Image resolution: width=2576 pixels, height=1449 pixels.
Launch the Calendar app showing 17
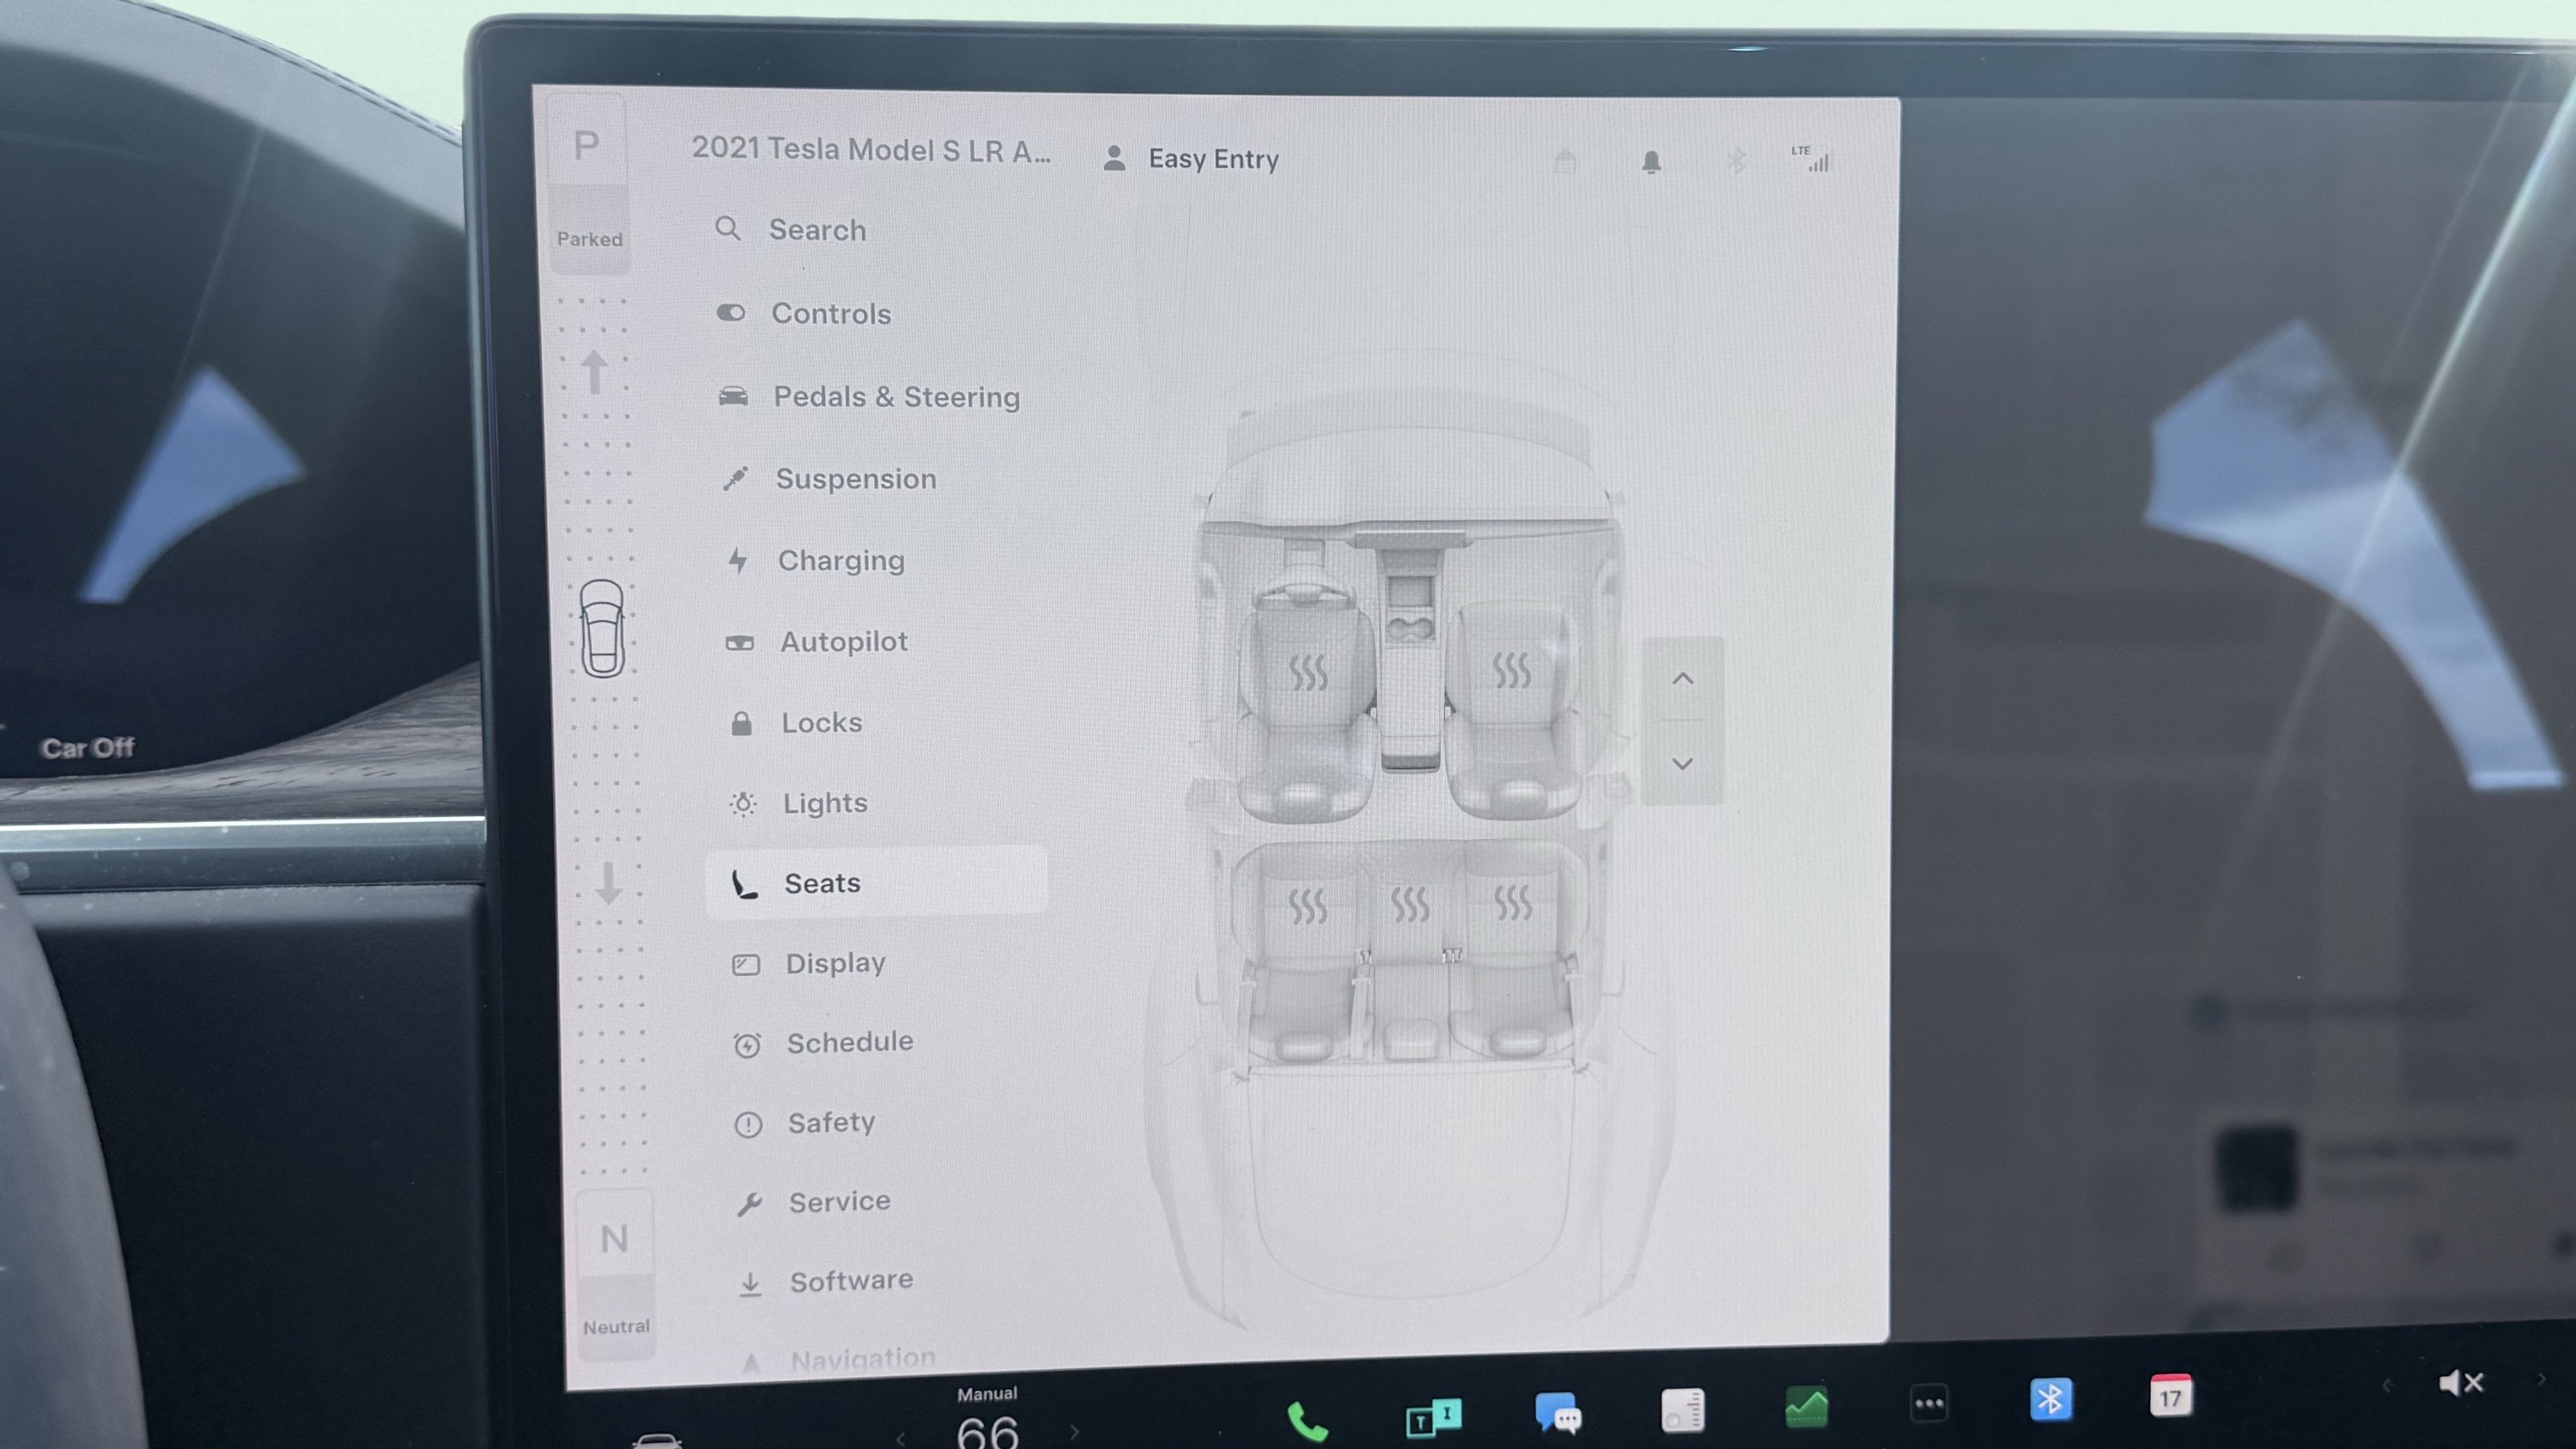click(2169, 1396)
